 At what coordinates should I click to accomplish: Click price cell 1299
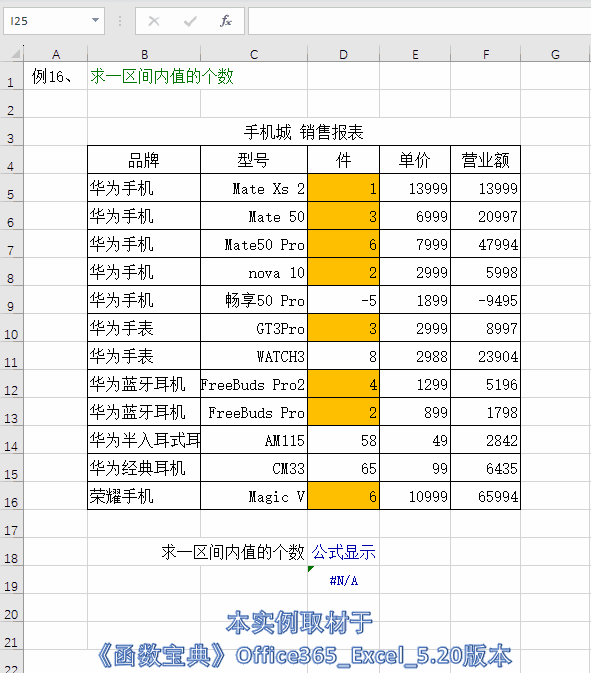[x=415, y=384]
